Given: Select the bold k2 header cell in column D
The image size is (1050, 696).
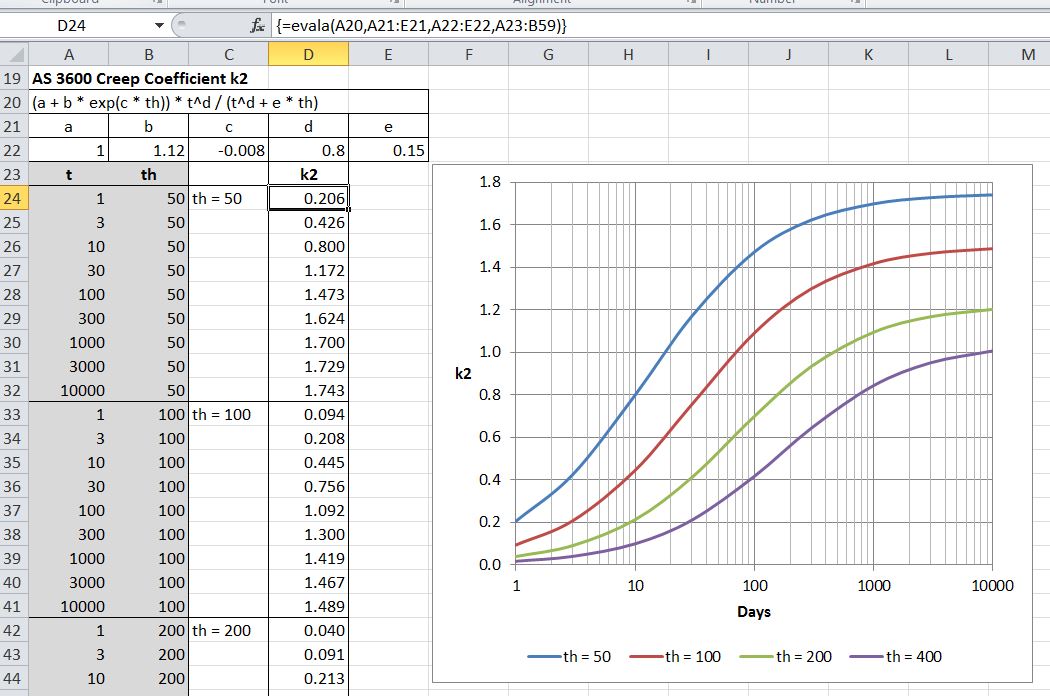Looking at the screenshot, I should tap(308, 174).
